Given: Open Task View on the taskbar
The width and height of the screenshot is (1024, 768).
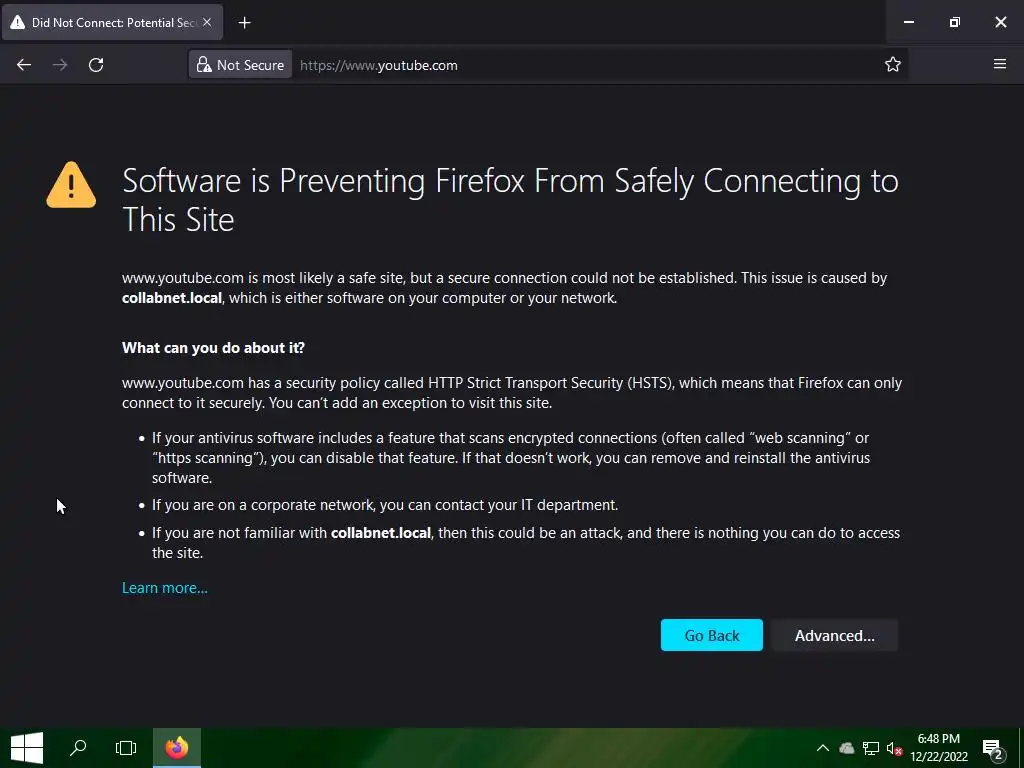Looking at the screenshot, I should [126, 748].
